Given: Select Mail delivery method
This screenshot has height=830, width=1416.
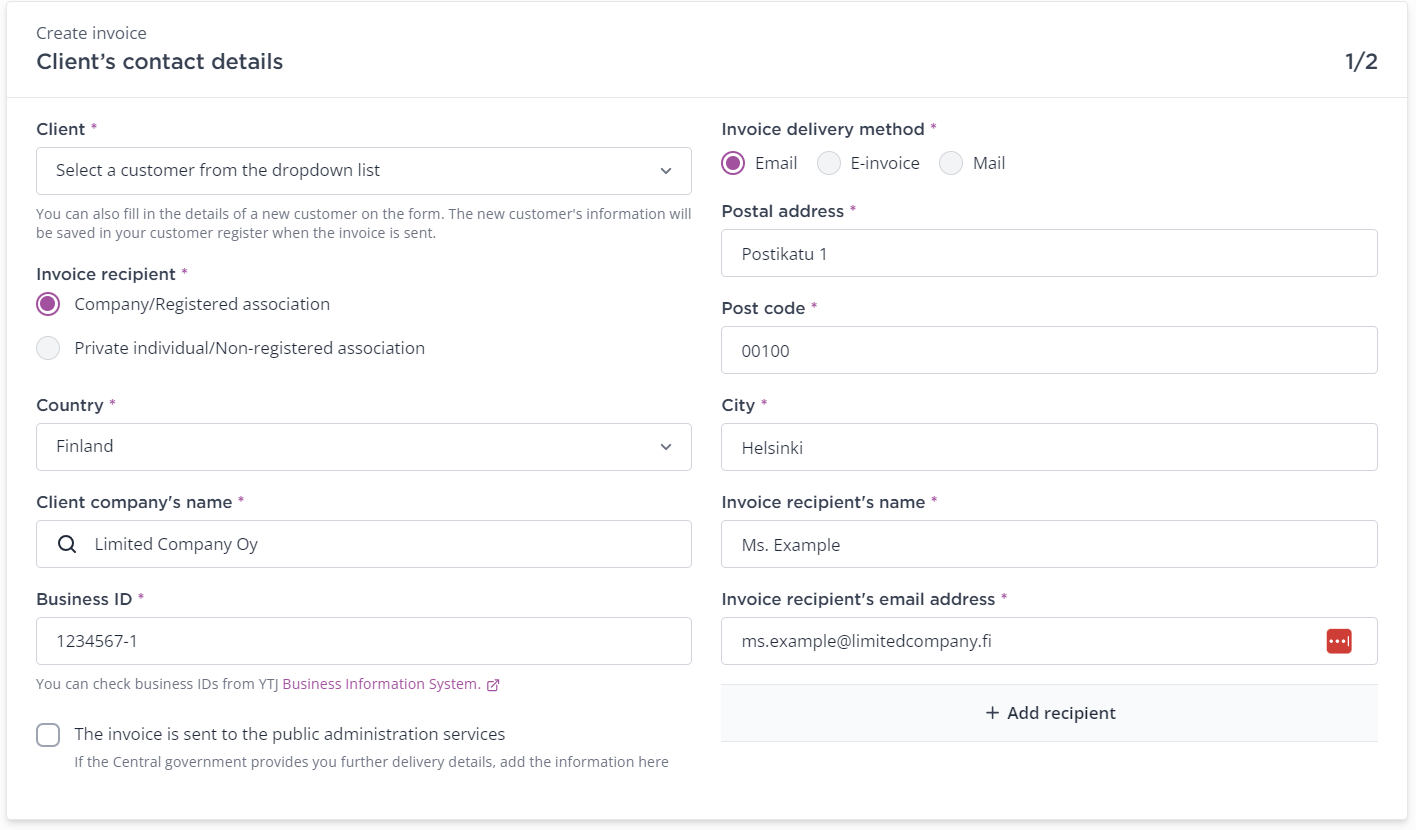Looking at the screenshot, I should tap(951, 163).
